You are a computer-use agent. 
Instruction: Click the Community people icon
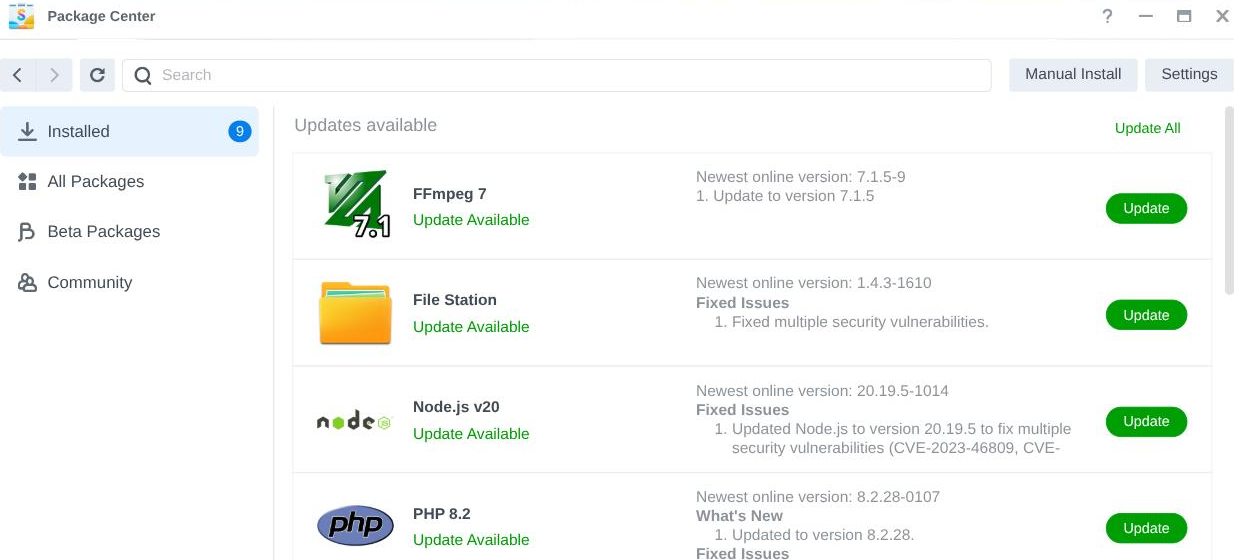coord(27,282)
